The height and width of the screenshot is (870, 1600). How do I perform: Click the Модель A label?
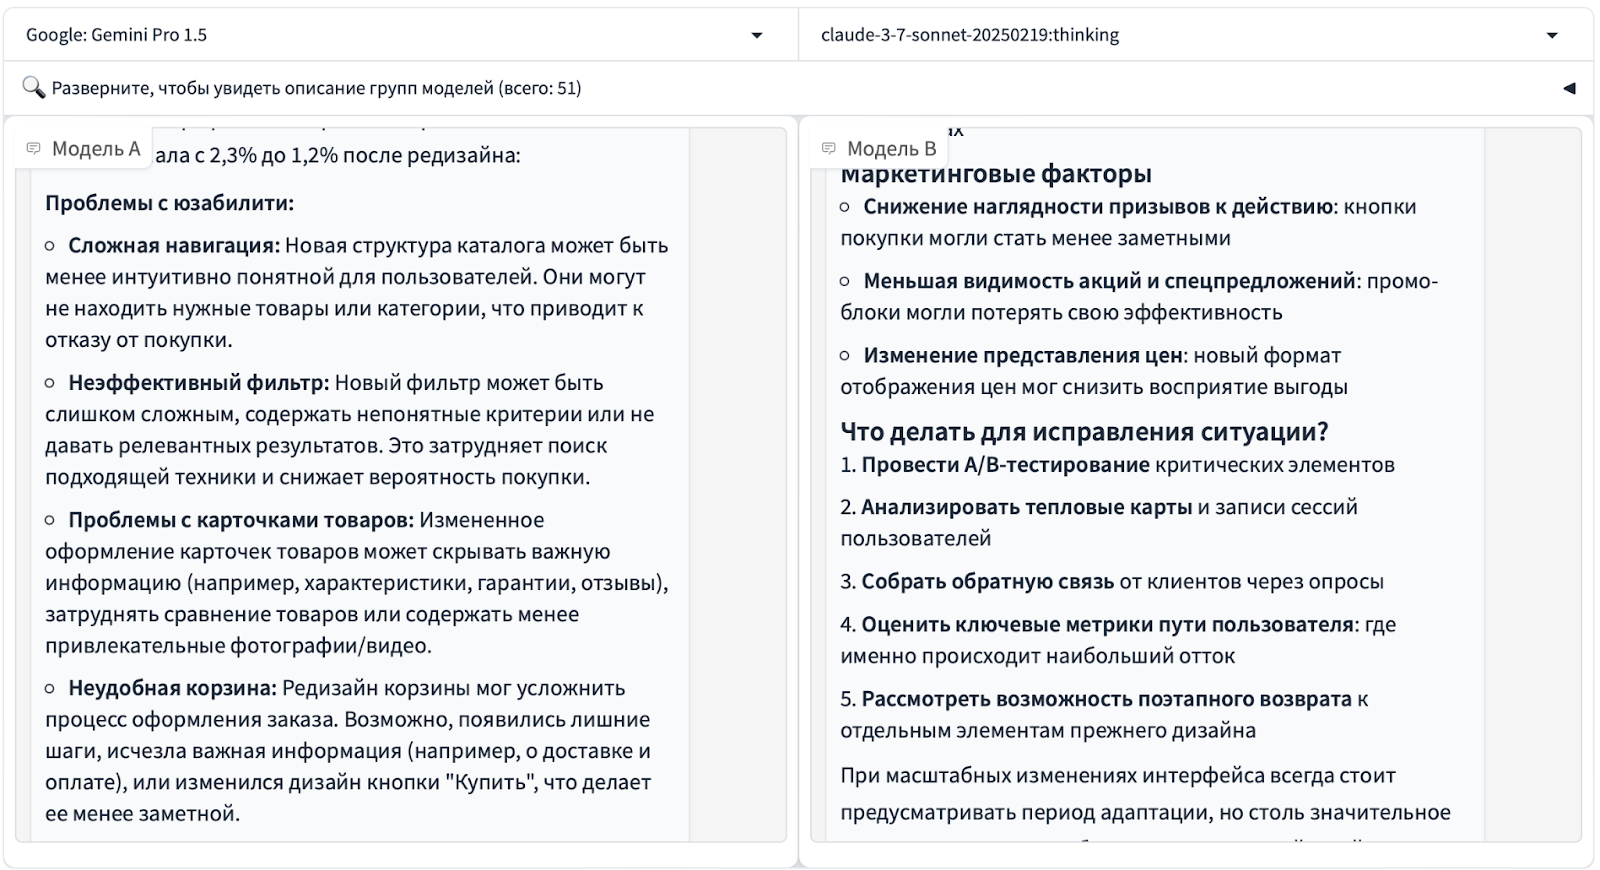pyautogui.click(x=95, y=149)
